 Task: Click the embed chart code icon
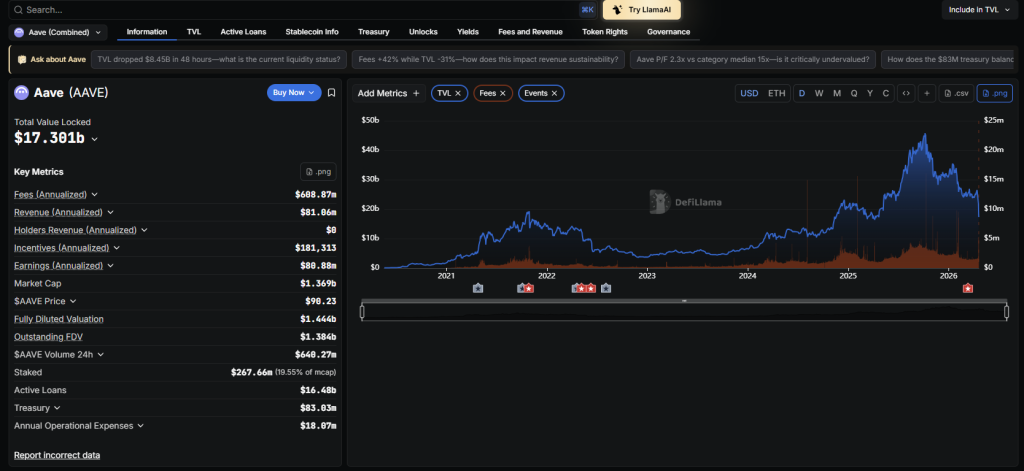click(905, 93)
